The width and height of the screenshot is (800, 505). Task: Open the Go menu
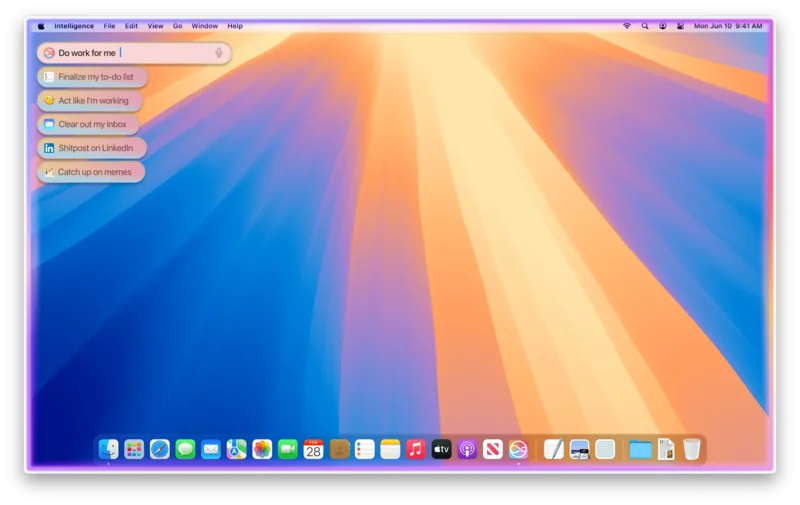coord(178,26)
